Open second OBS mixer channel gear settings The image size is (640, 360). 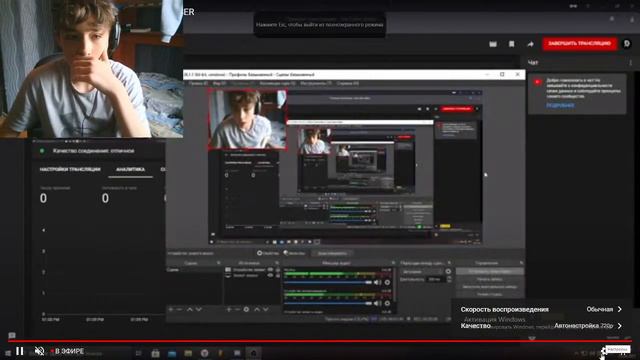tap(387, 303)
